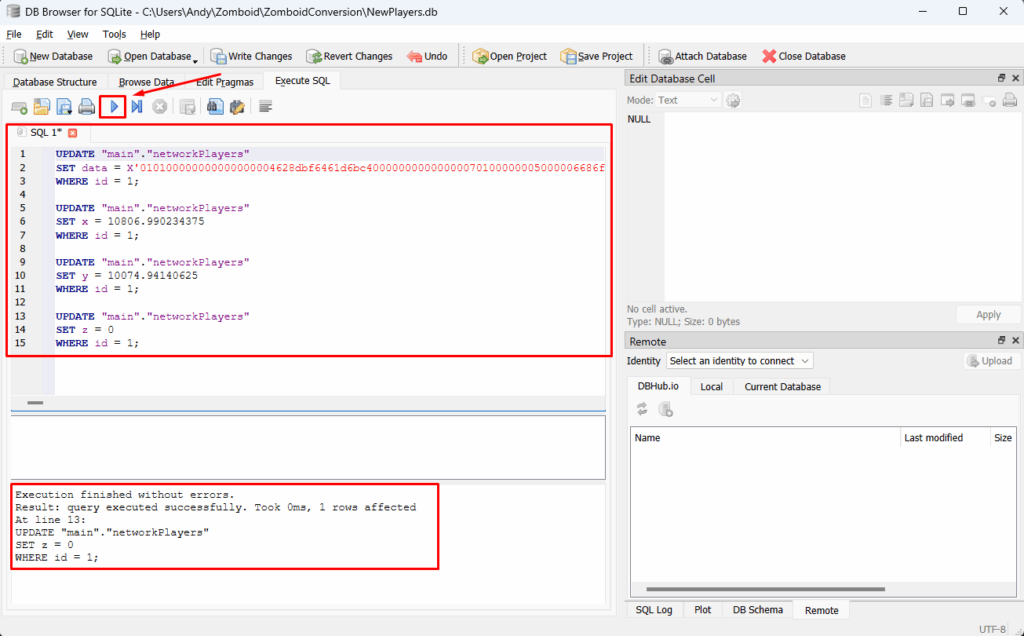Close the SQL 1 editor tab

tap(72, 132)
